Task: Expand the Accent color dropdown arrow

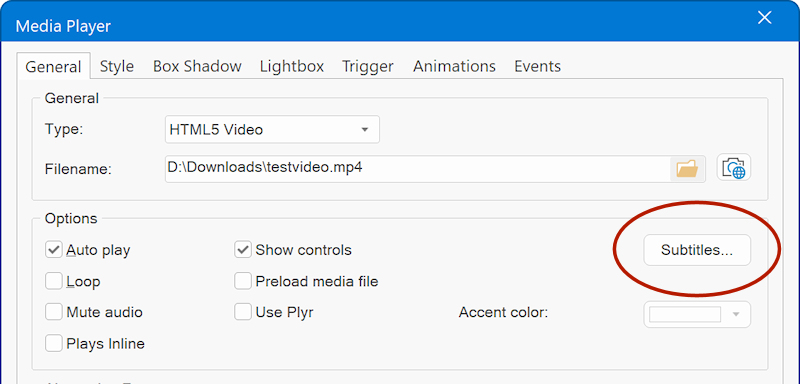Action: [x=736, y=314]
